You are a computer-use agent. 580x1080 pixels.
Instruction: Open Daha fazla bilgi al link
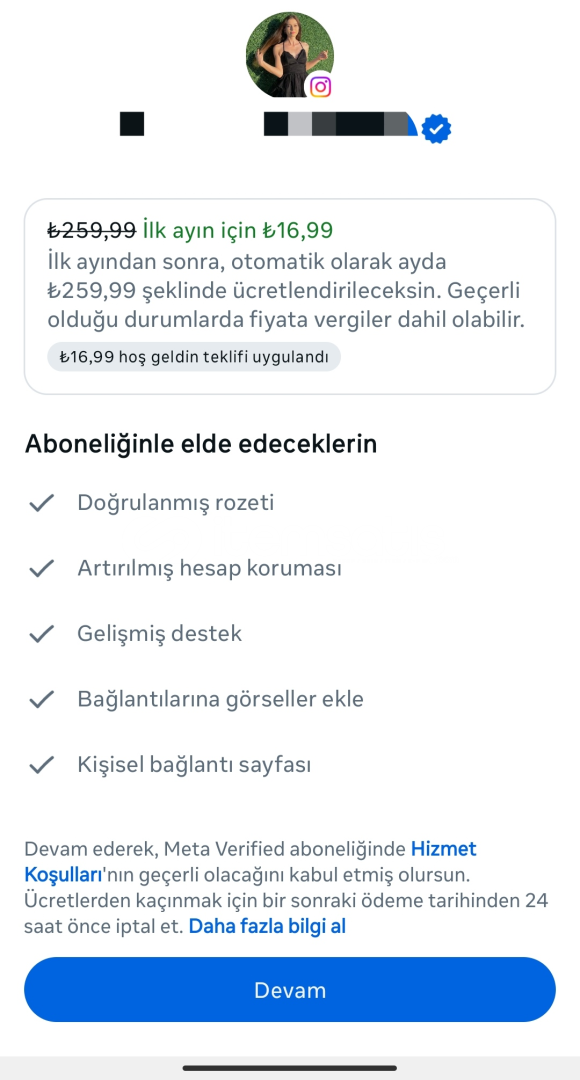click(x=267, y=926)
